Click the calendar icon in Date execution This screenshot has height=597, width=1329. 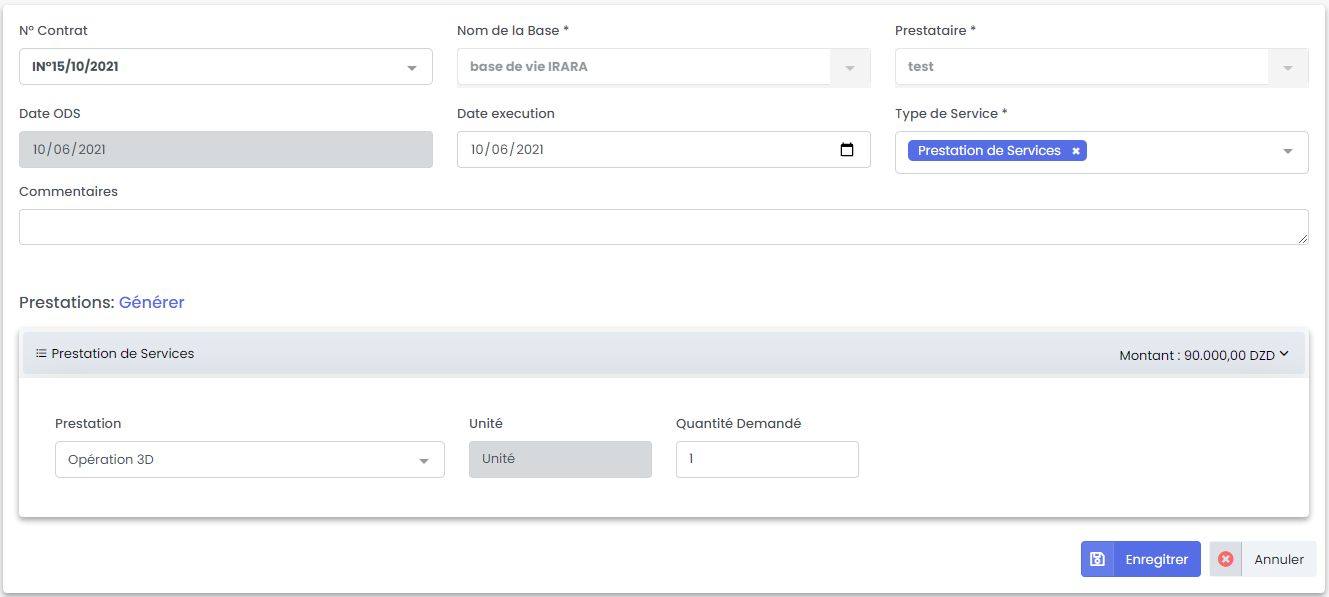pos(847,150)
